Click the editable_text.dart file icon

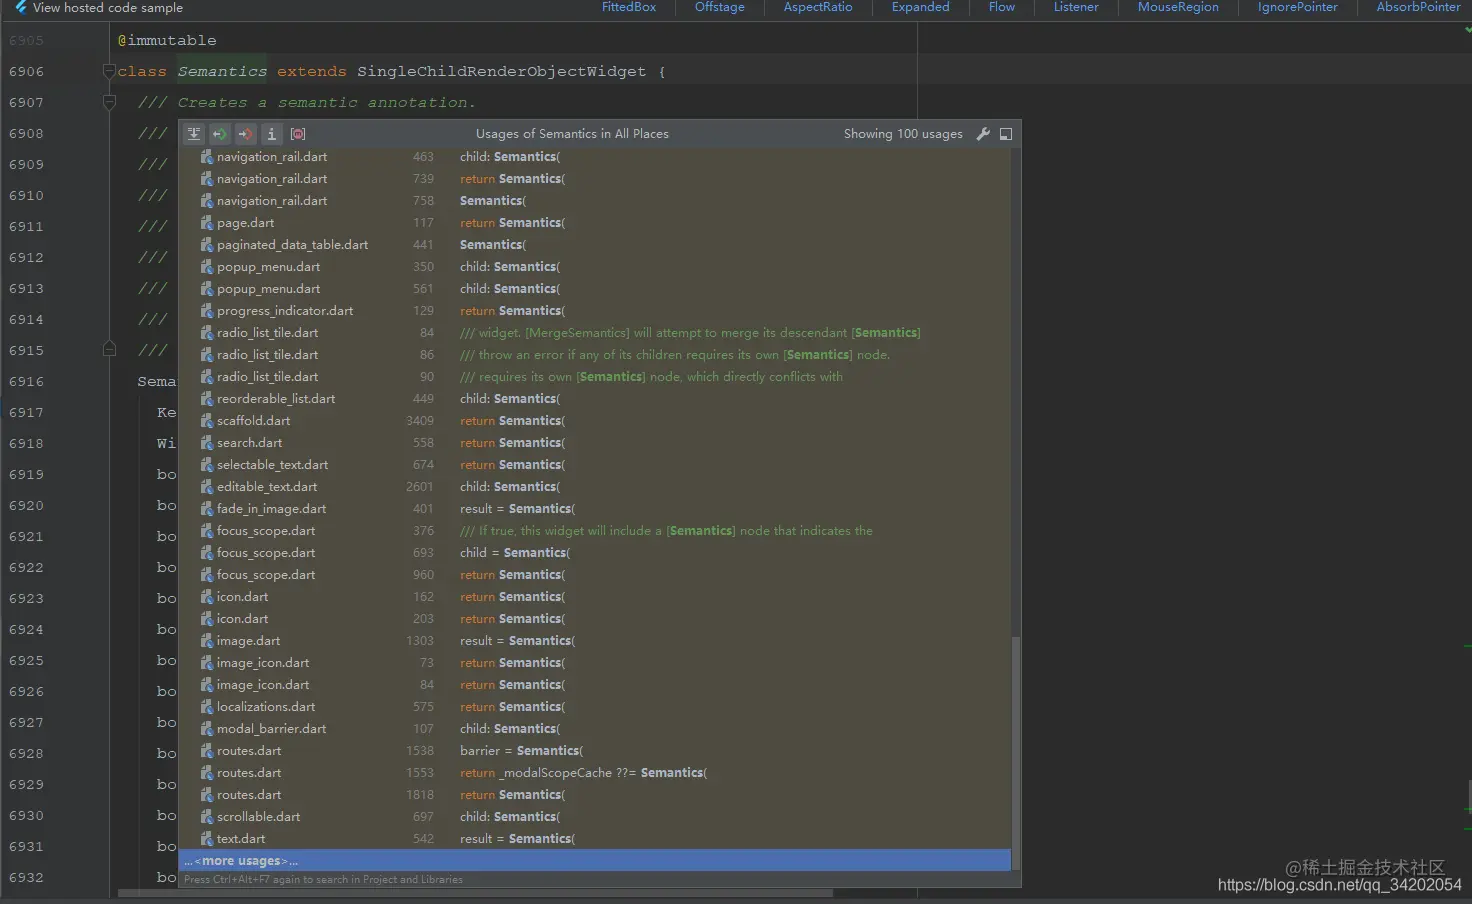(207, 487)
